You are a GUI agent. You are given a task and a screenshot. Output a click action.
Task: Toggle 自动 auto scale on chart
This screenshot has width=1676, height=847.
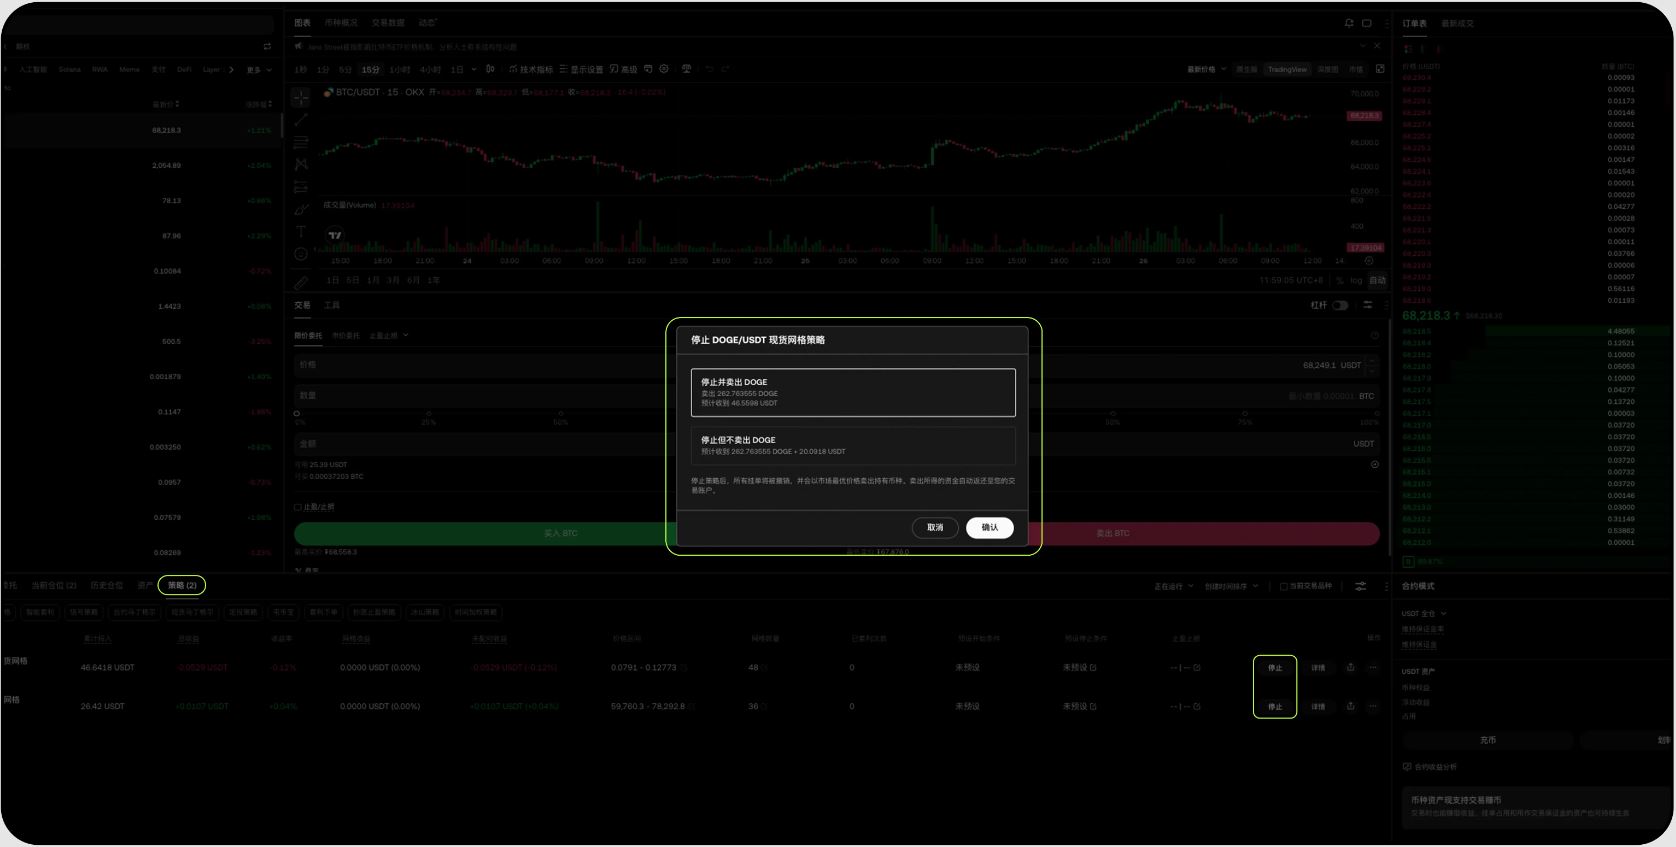[x=1377, y=281]
